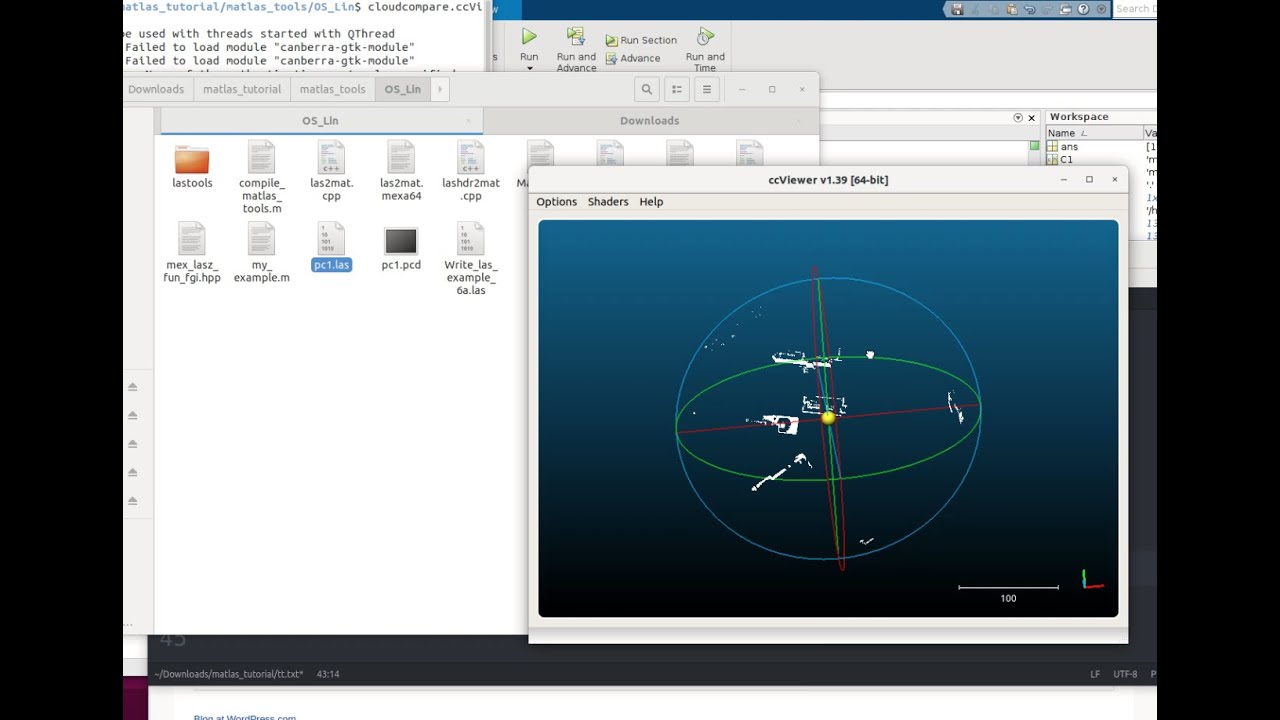Viewport: 1280px width, 720px height.
Task: Expand the quick access toolbar options arrow
Action: click(x=1100, y=9)
